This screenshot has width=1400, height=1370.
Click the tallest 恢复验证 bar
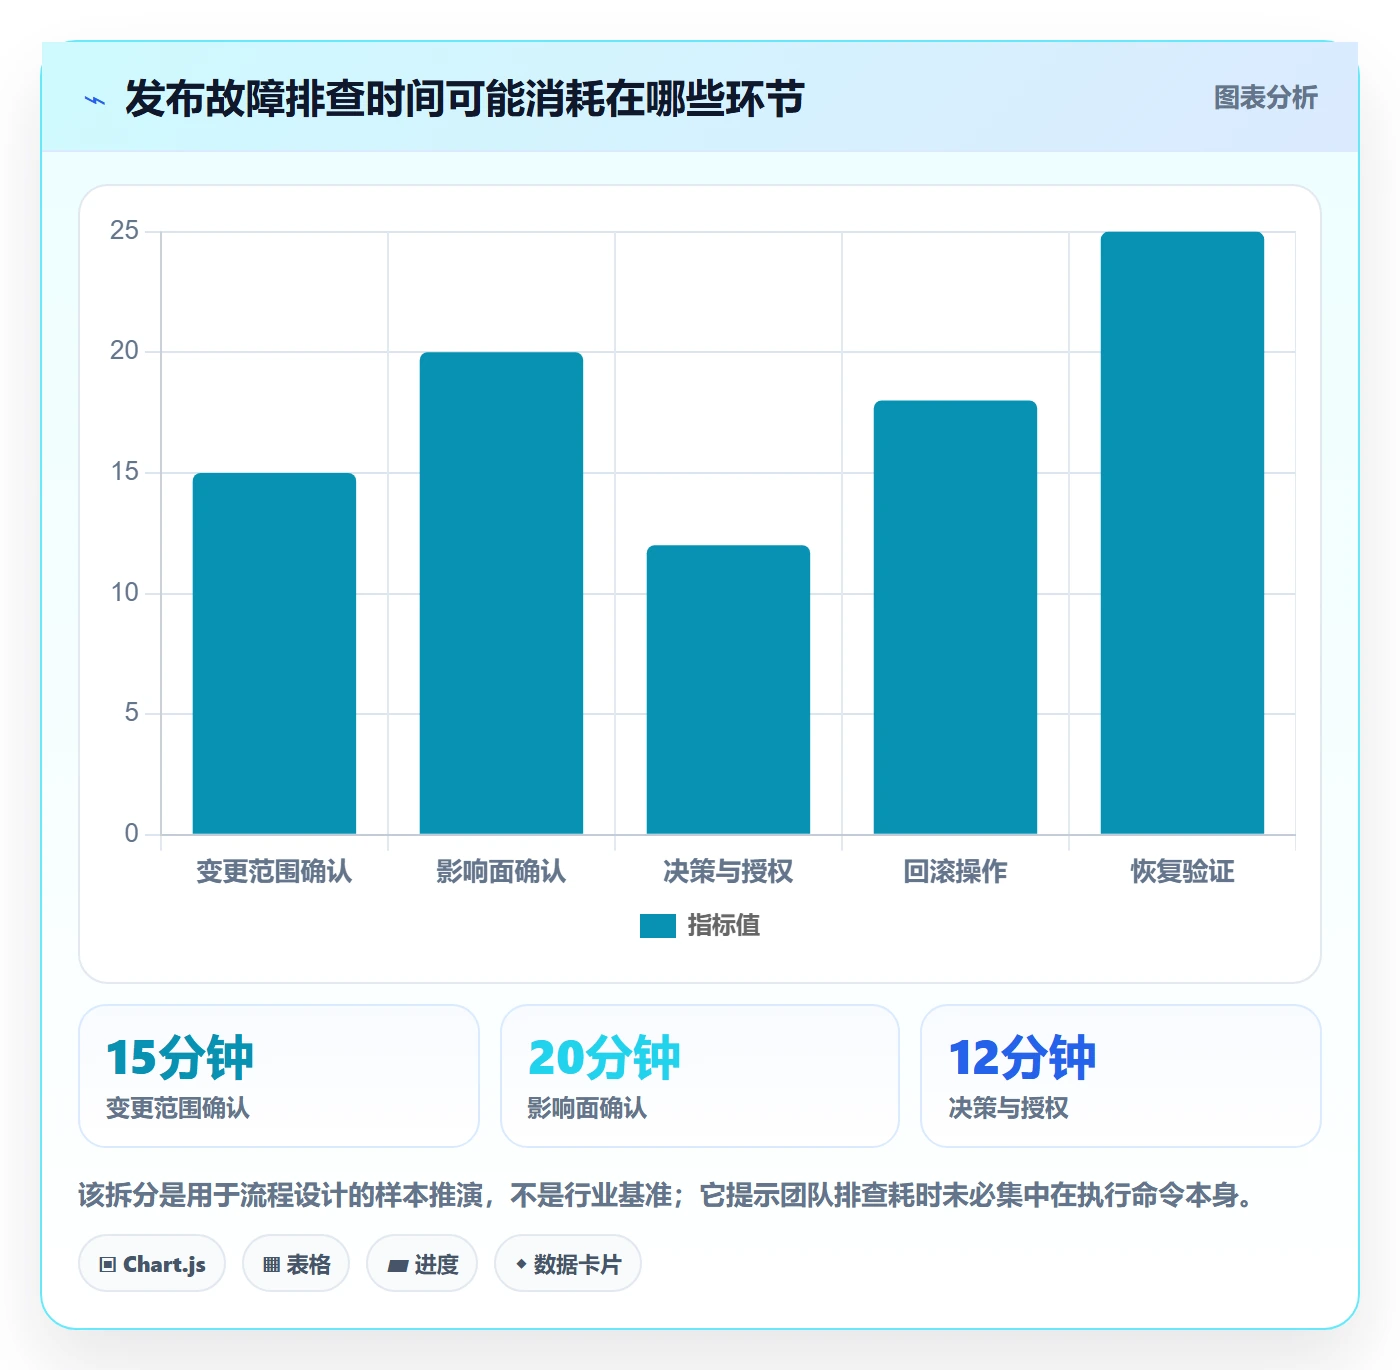coord(1182,533)
